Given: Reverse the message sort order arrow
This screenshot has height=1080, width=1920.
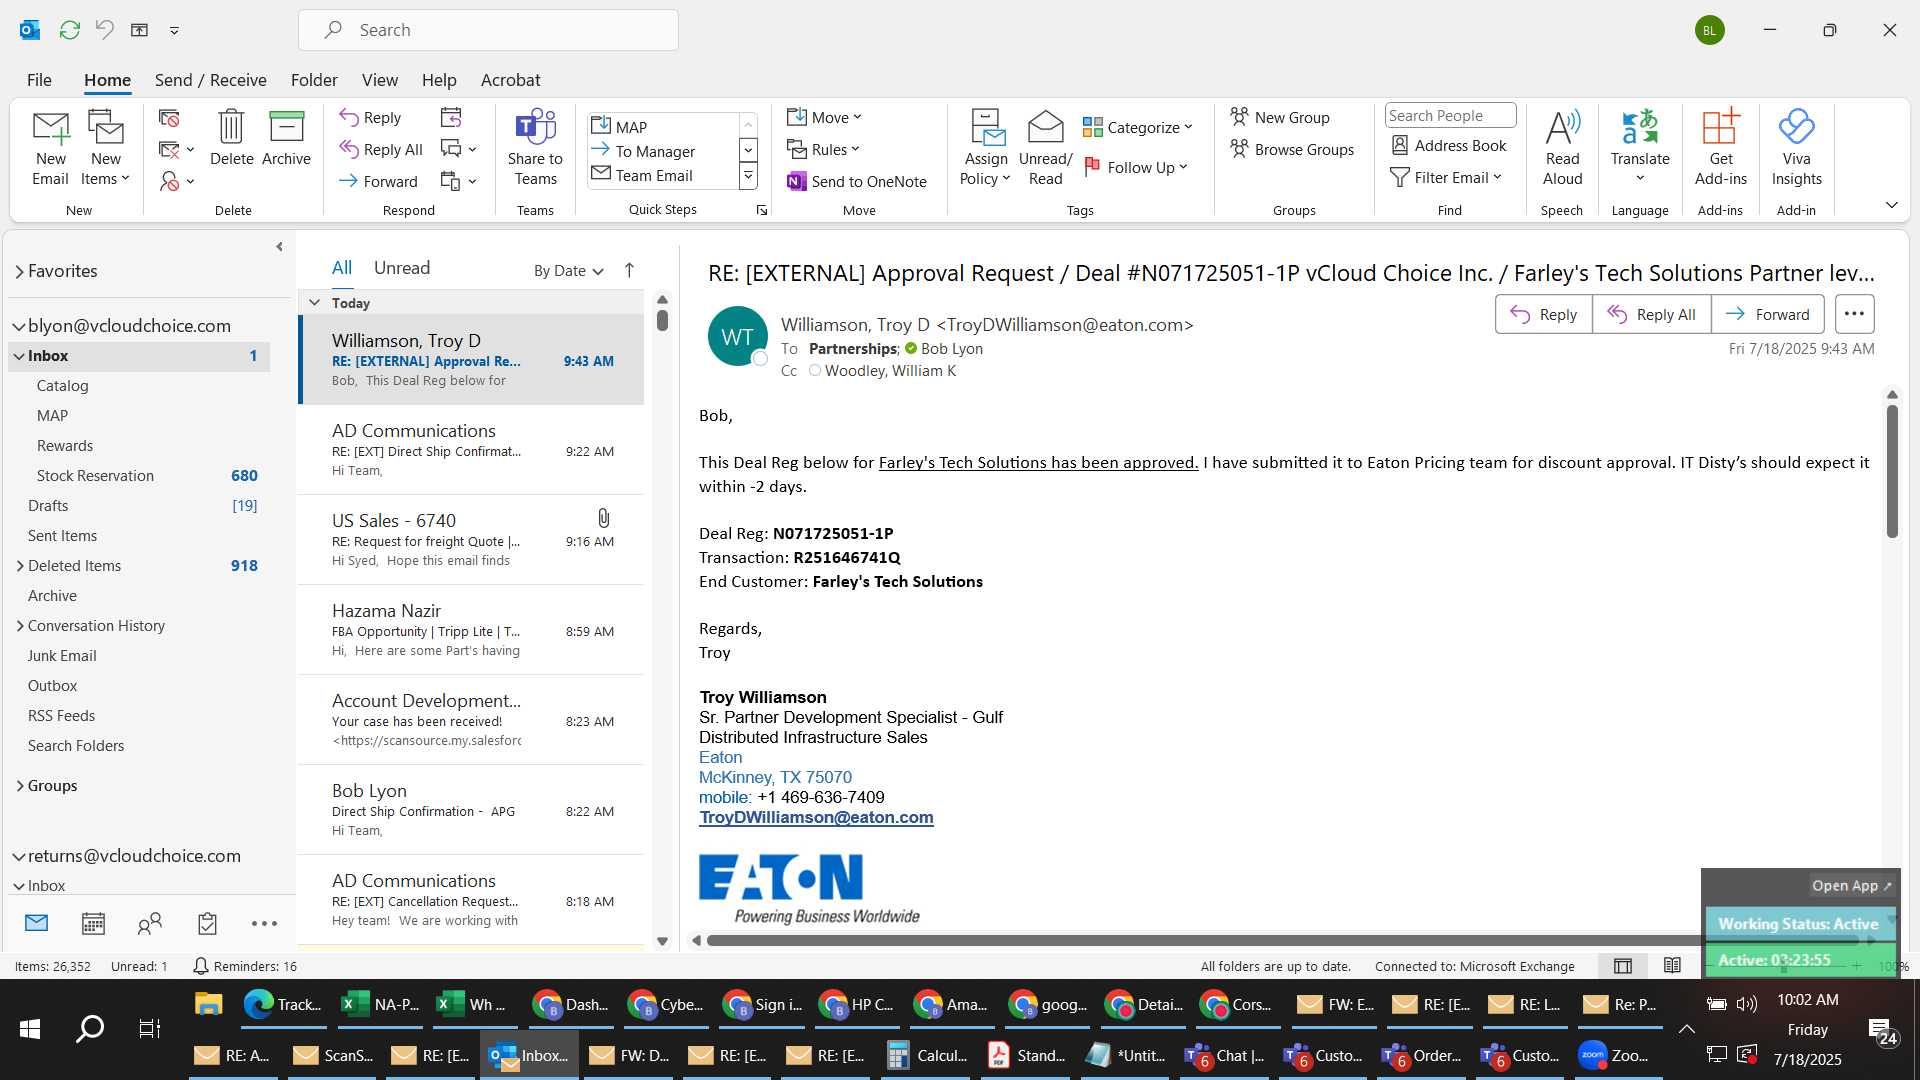Looking at the screenshot, I should pyautogui.click(x=629, y=270).
